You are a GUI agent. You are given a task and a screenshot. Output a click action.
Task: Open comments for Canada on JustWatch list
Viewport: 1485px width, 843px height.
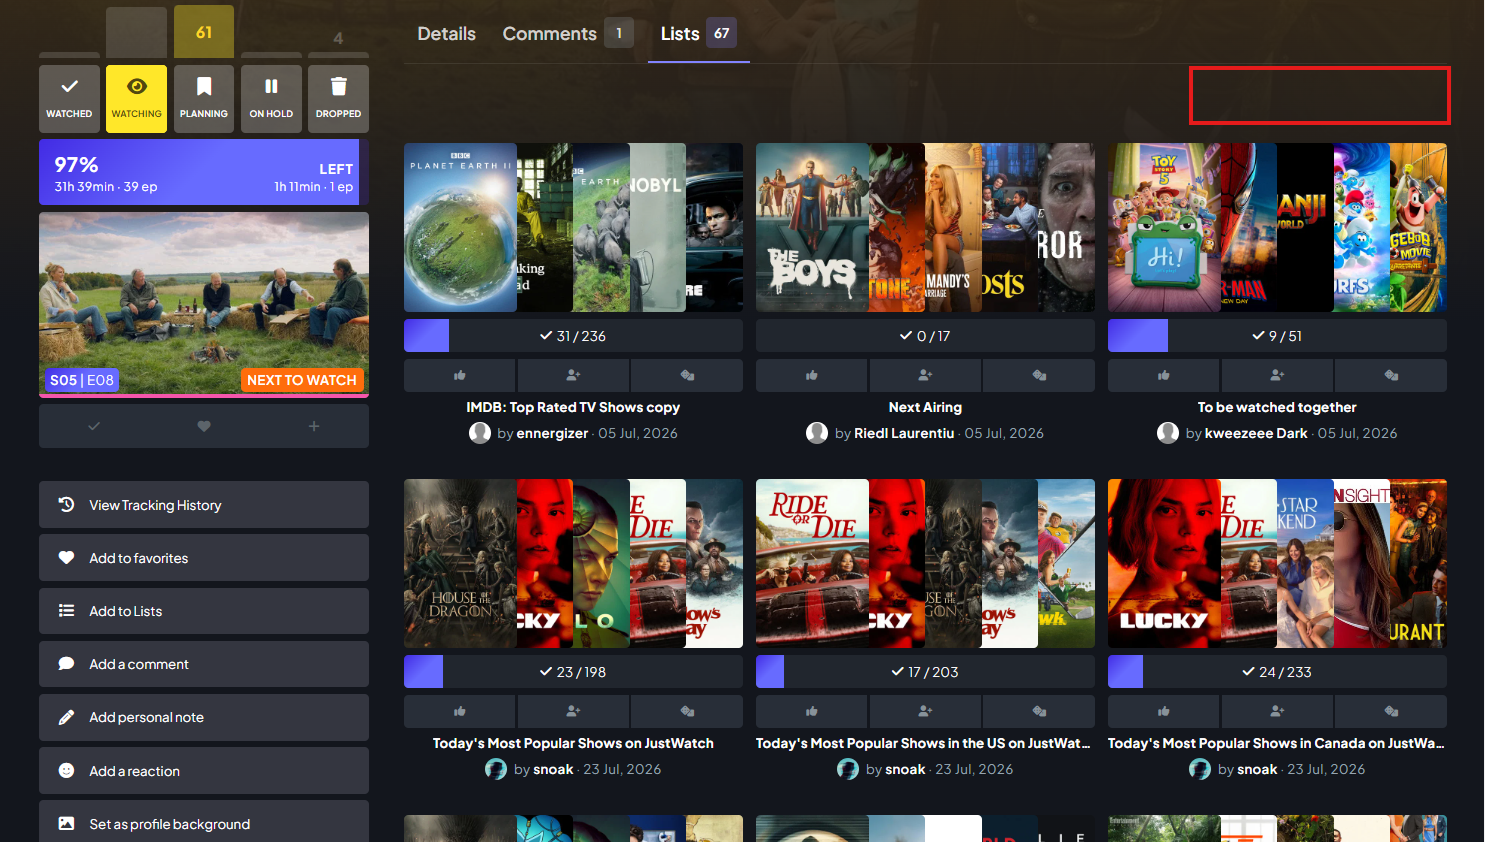coord(1391,711)
